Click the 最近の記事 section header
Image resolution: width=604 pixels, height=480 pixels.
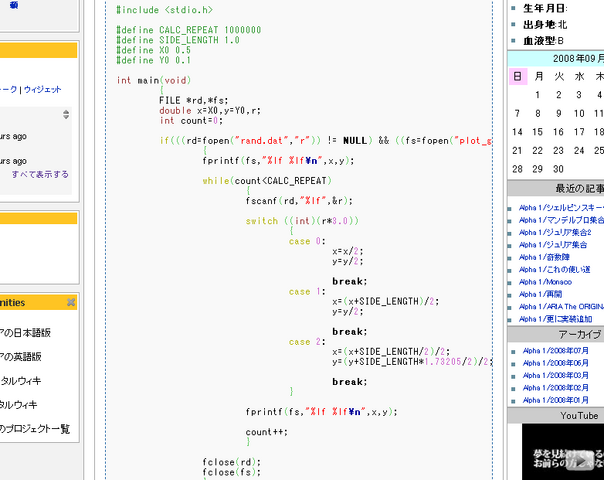[579, 188]
